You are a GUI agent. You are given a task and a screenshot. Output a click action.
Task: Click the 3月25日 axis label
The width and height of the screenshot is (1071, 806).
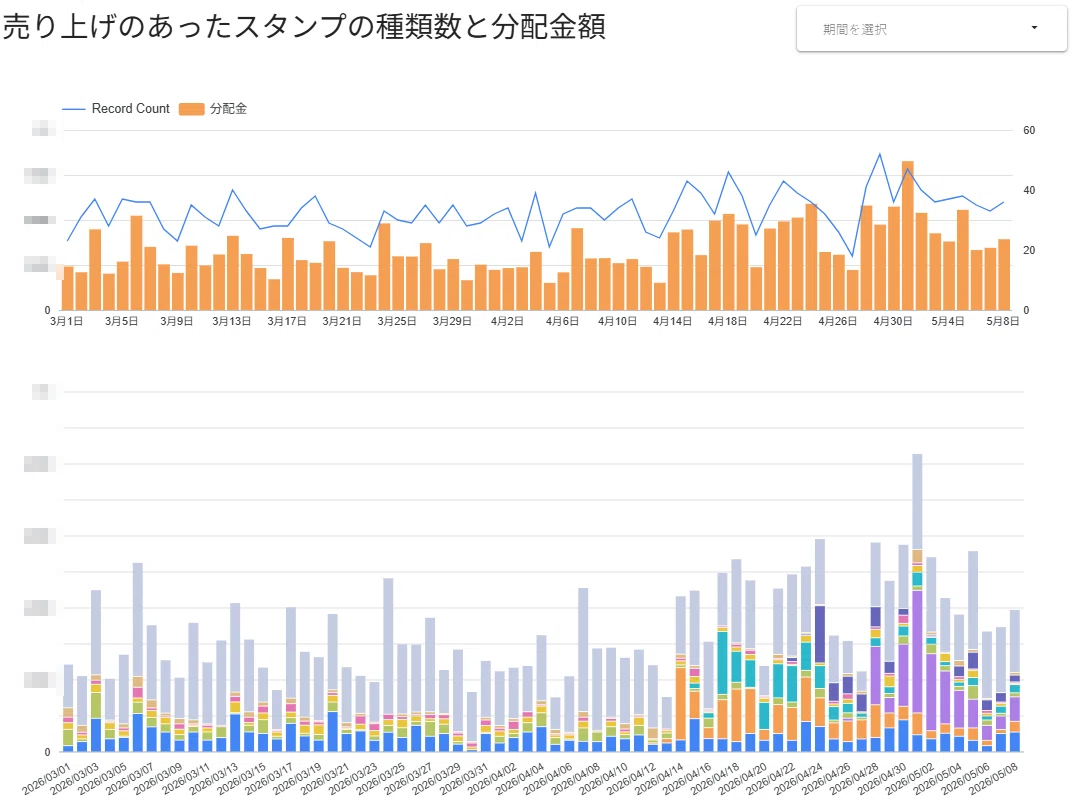pyautogui.click(x=397, y=321)
